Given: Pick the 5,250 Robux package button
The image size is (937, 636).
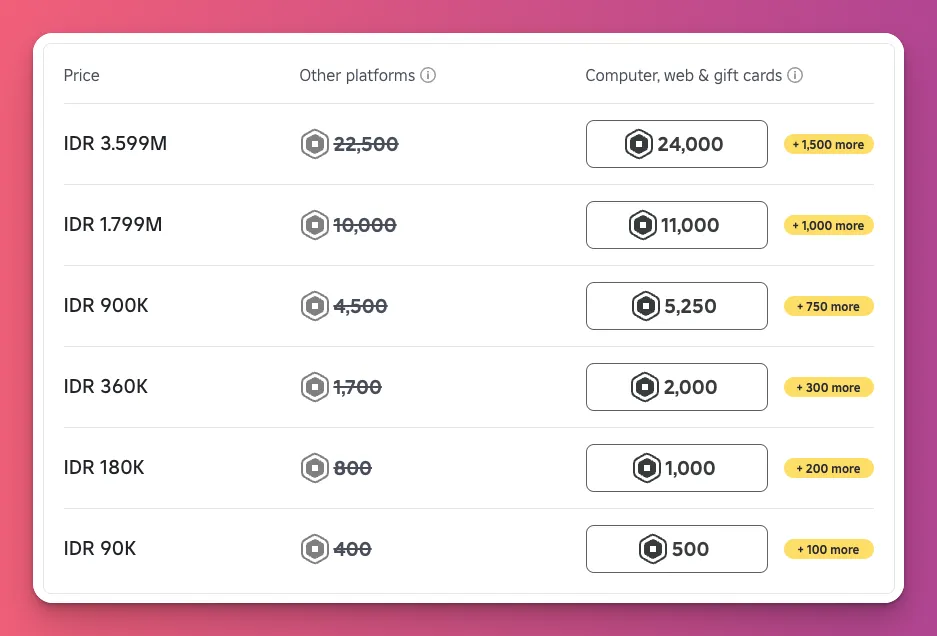Looking at the screenshot, I should [x=676, y=306].
